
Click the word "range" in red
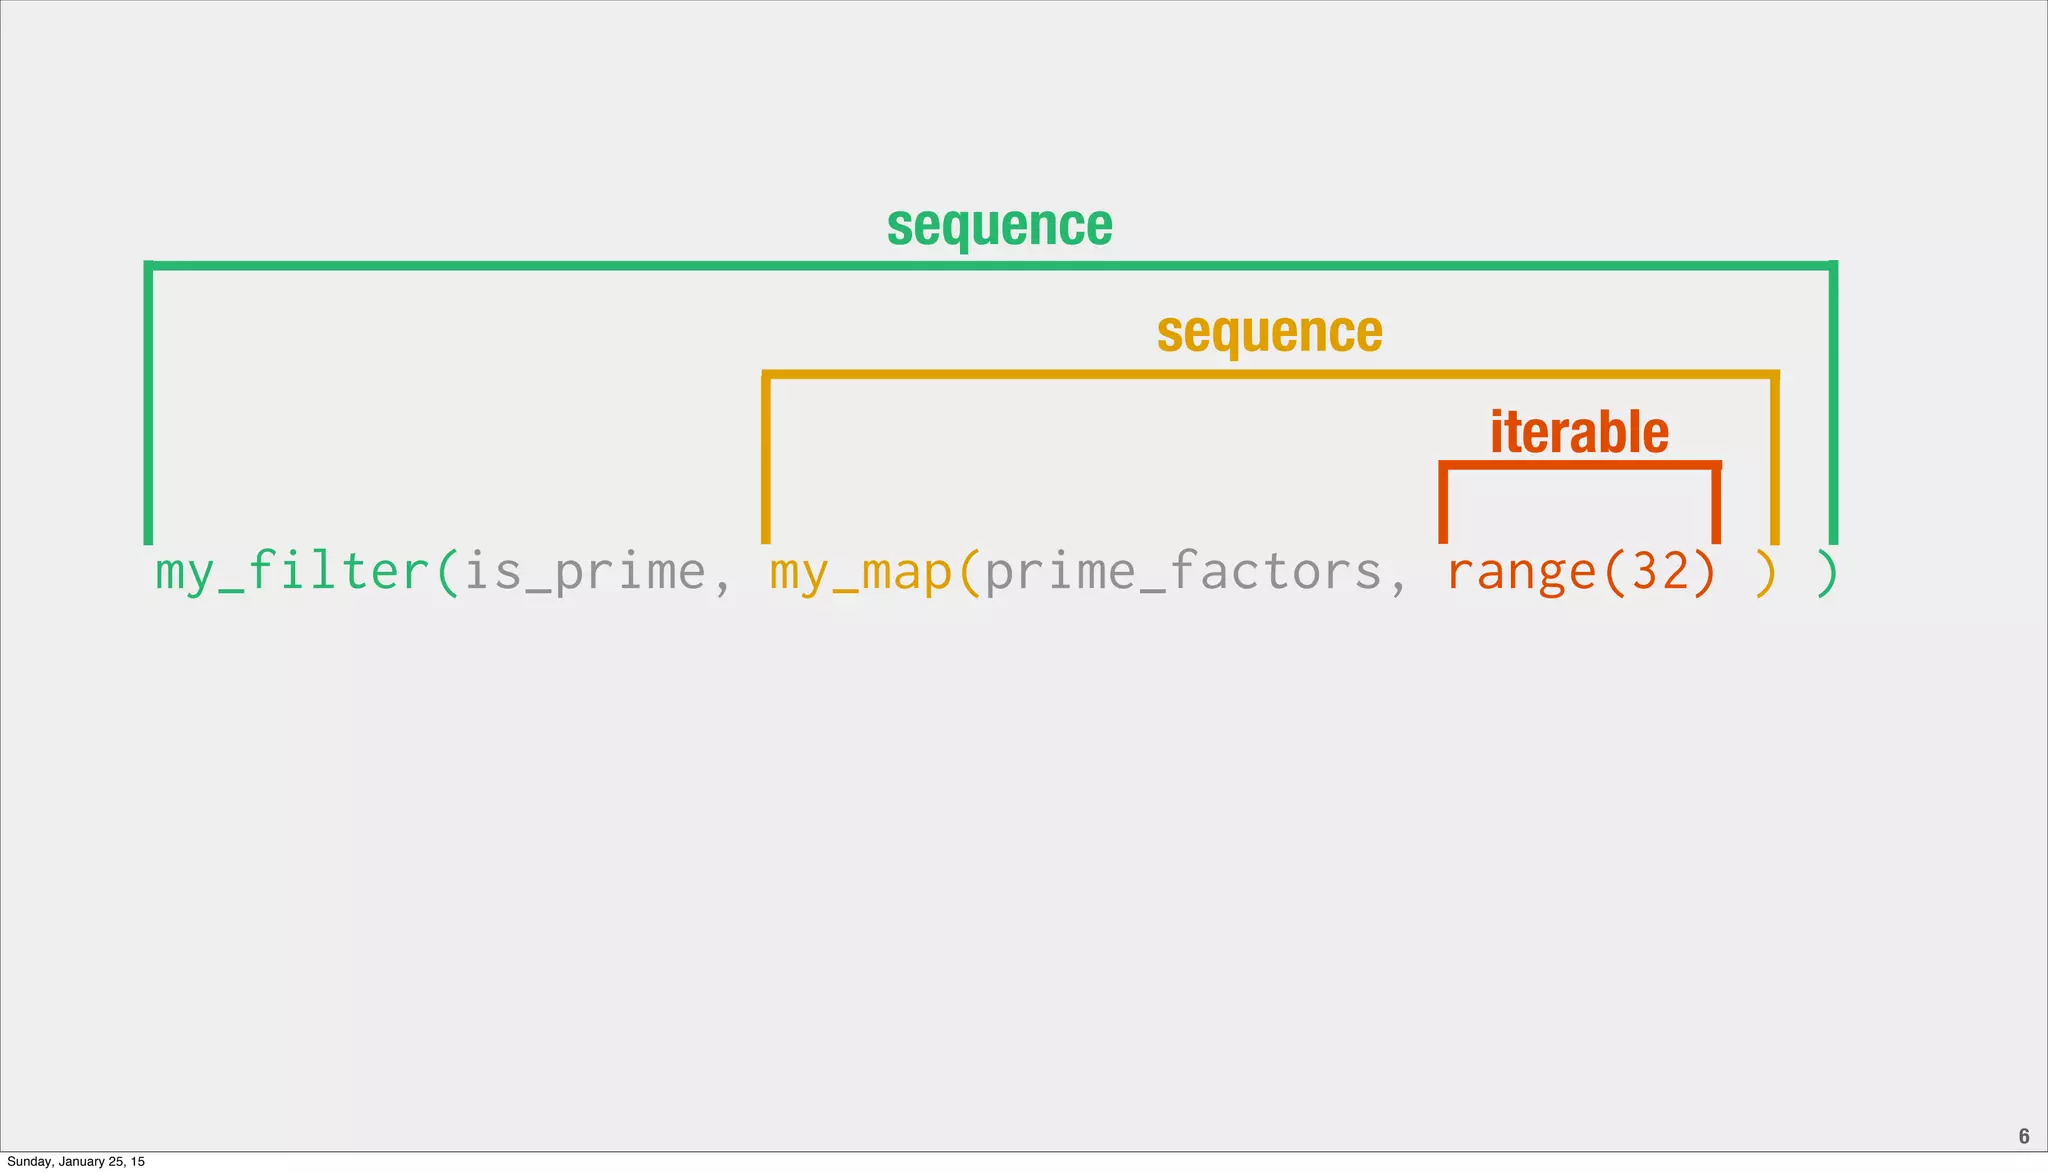coord(1521,572)
